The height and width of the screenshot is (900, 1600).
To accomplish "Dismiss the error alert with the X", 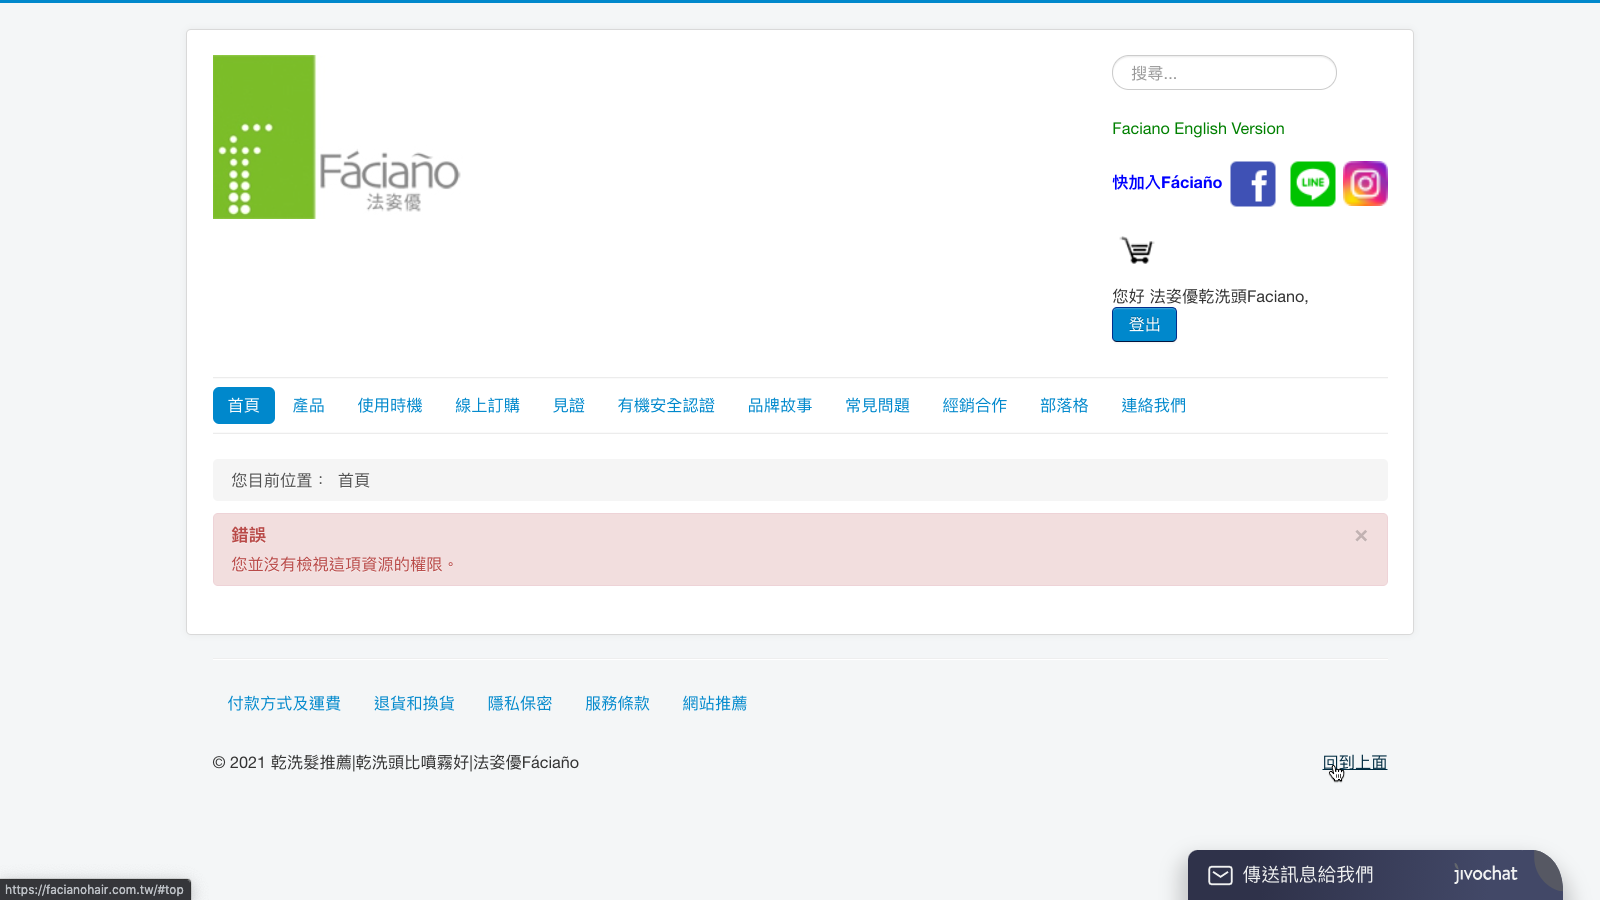I will (x=1361, y=536).
